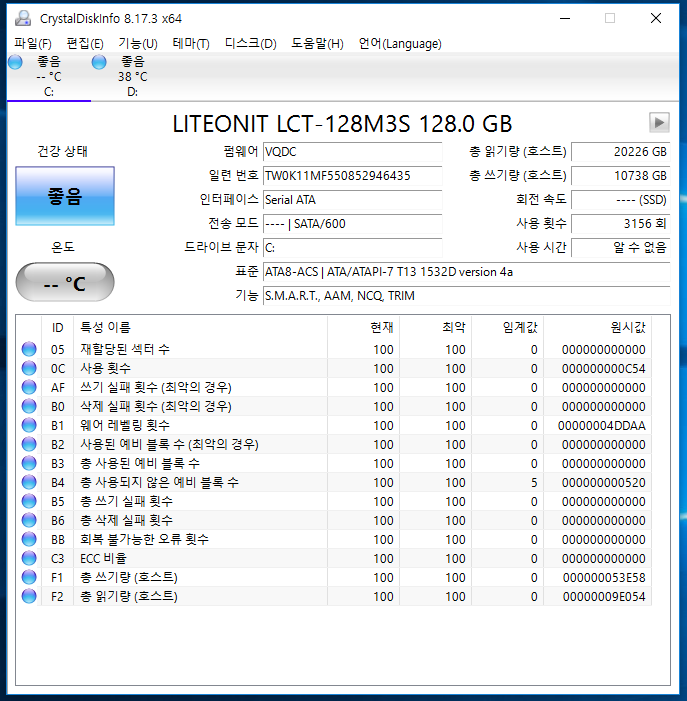
Task: Click status icon for attribute B2
Action: pyautogui.click(x=29, y=444)
